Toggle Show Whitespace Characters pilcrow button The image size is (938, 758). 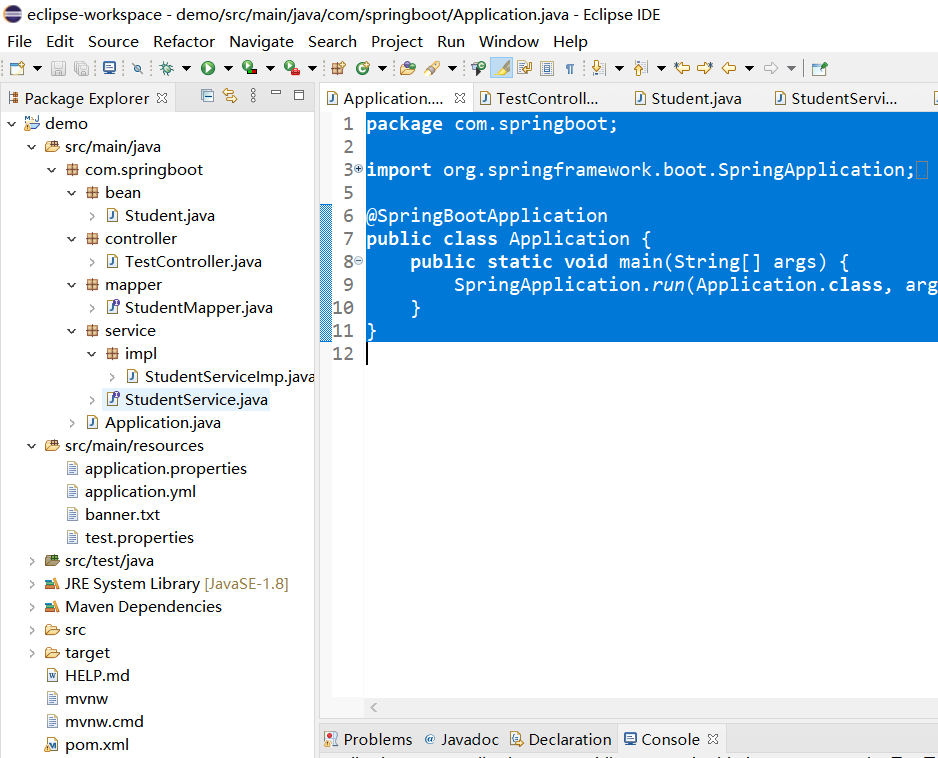pyautogui.click(x=570, y=68)
